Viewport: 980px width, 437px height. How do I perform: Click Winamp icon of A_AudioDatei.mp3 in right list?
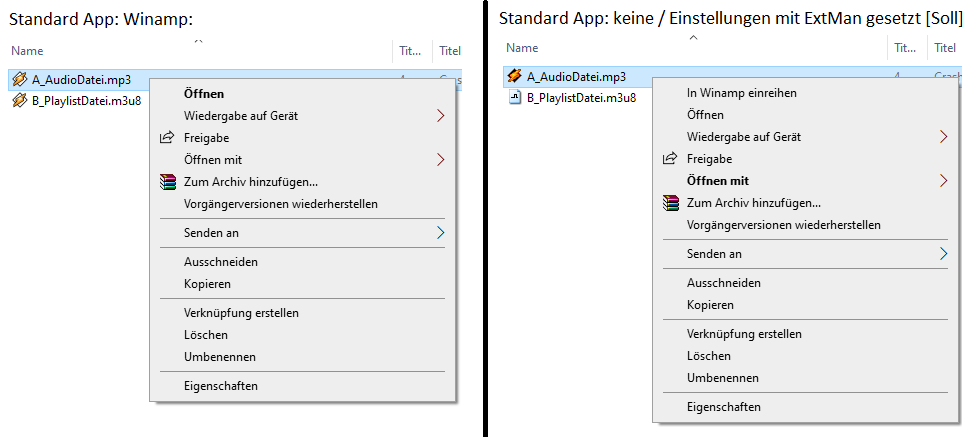(x=515, y=76)
